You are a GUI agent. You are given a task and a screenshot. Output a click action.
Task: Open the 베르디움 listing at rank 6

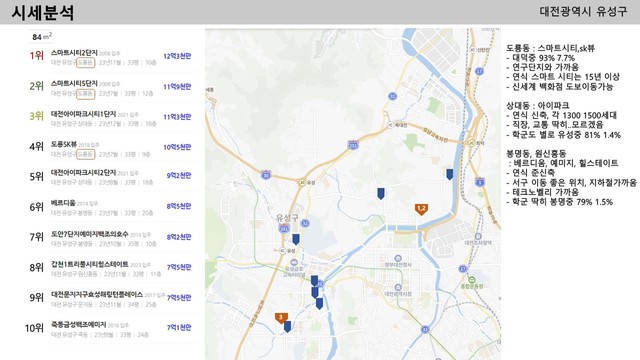(111, 208)
